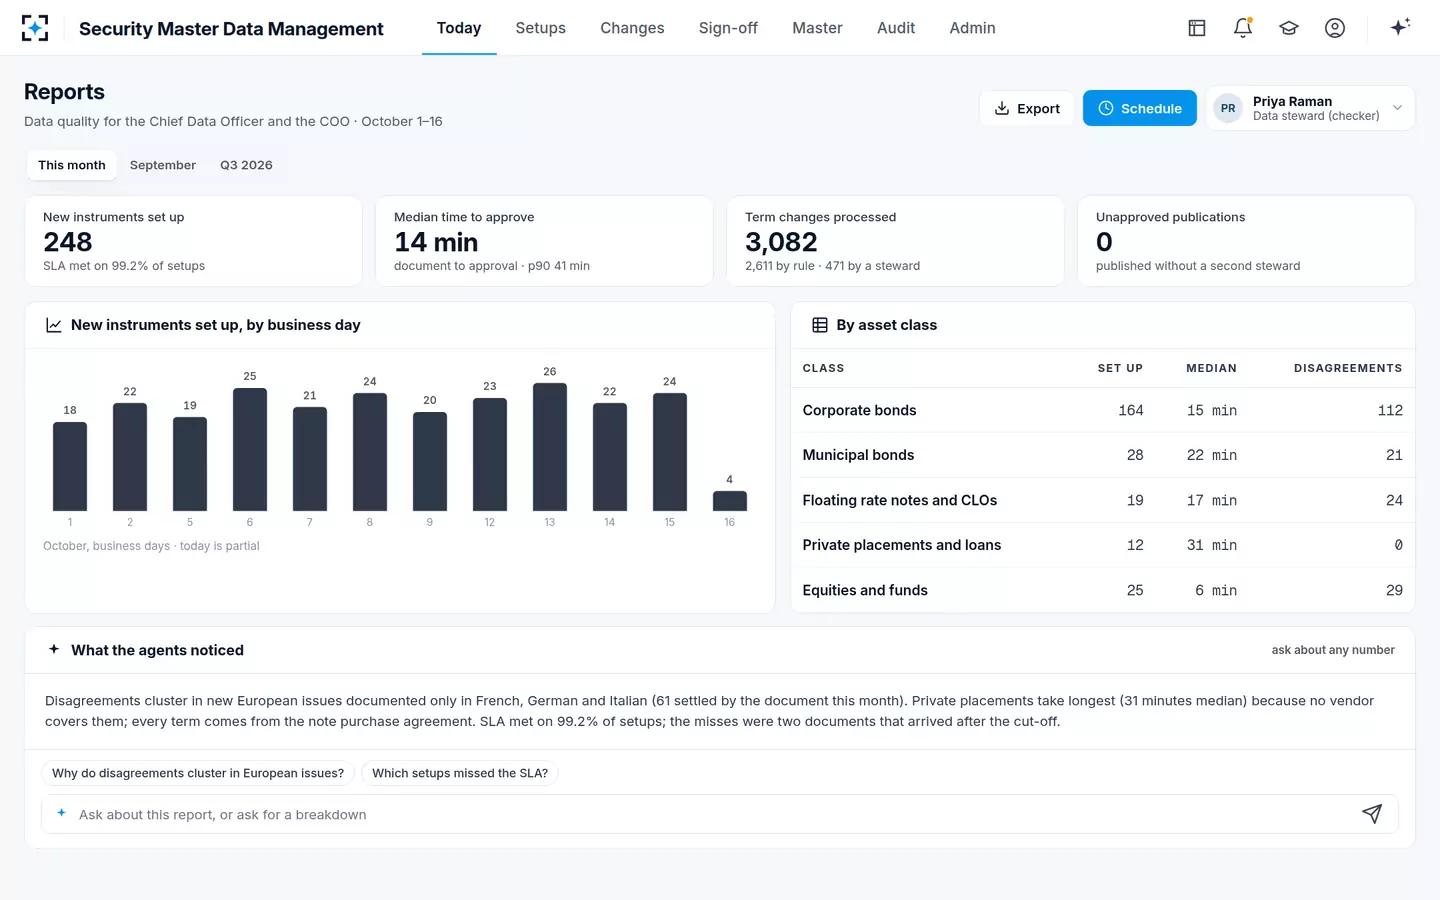Open the user account icon
The width and height of the screenshot is (1440, 900).
coord(1335,28)
